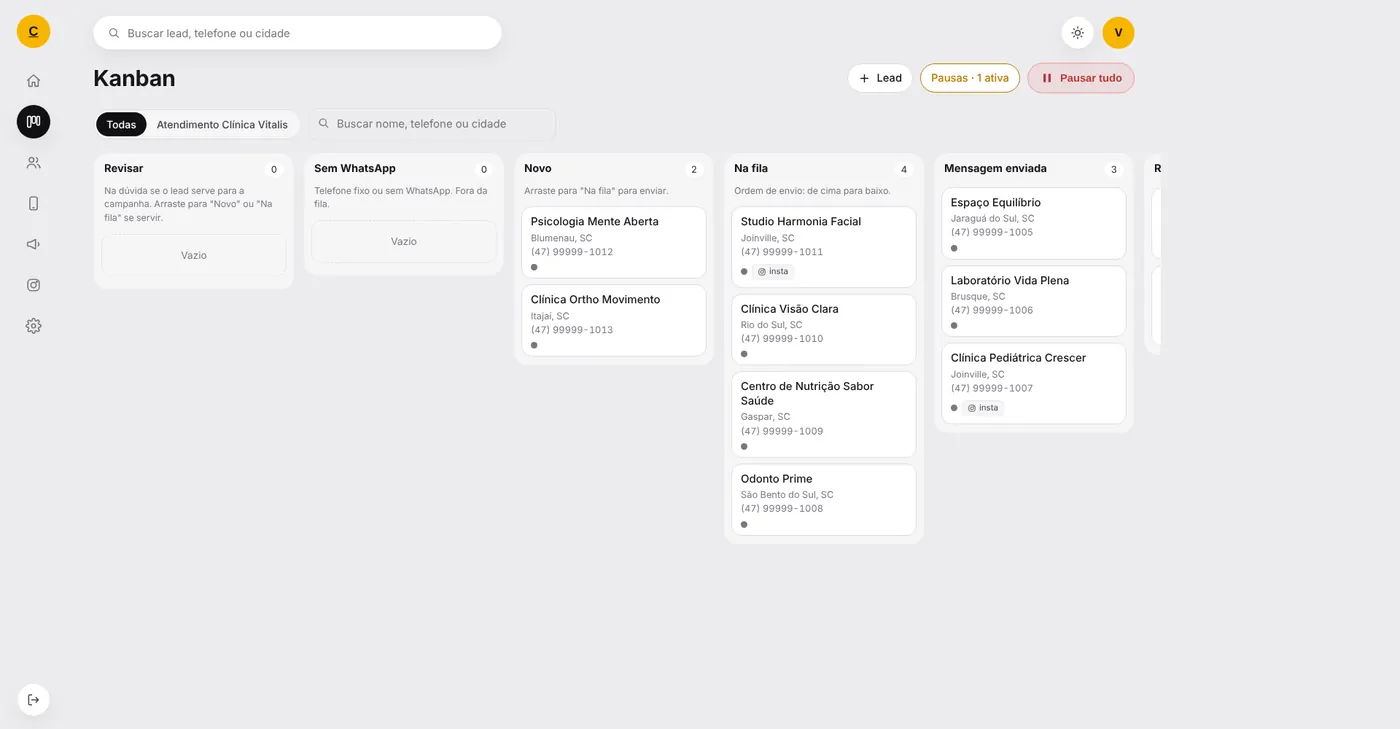Click the logout icon at sidebar bottom

coord(33,699)
